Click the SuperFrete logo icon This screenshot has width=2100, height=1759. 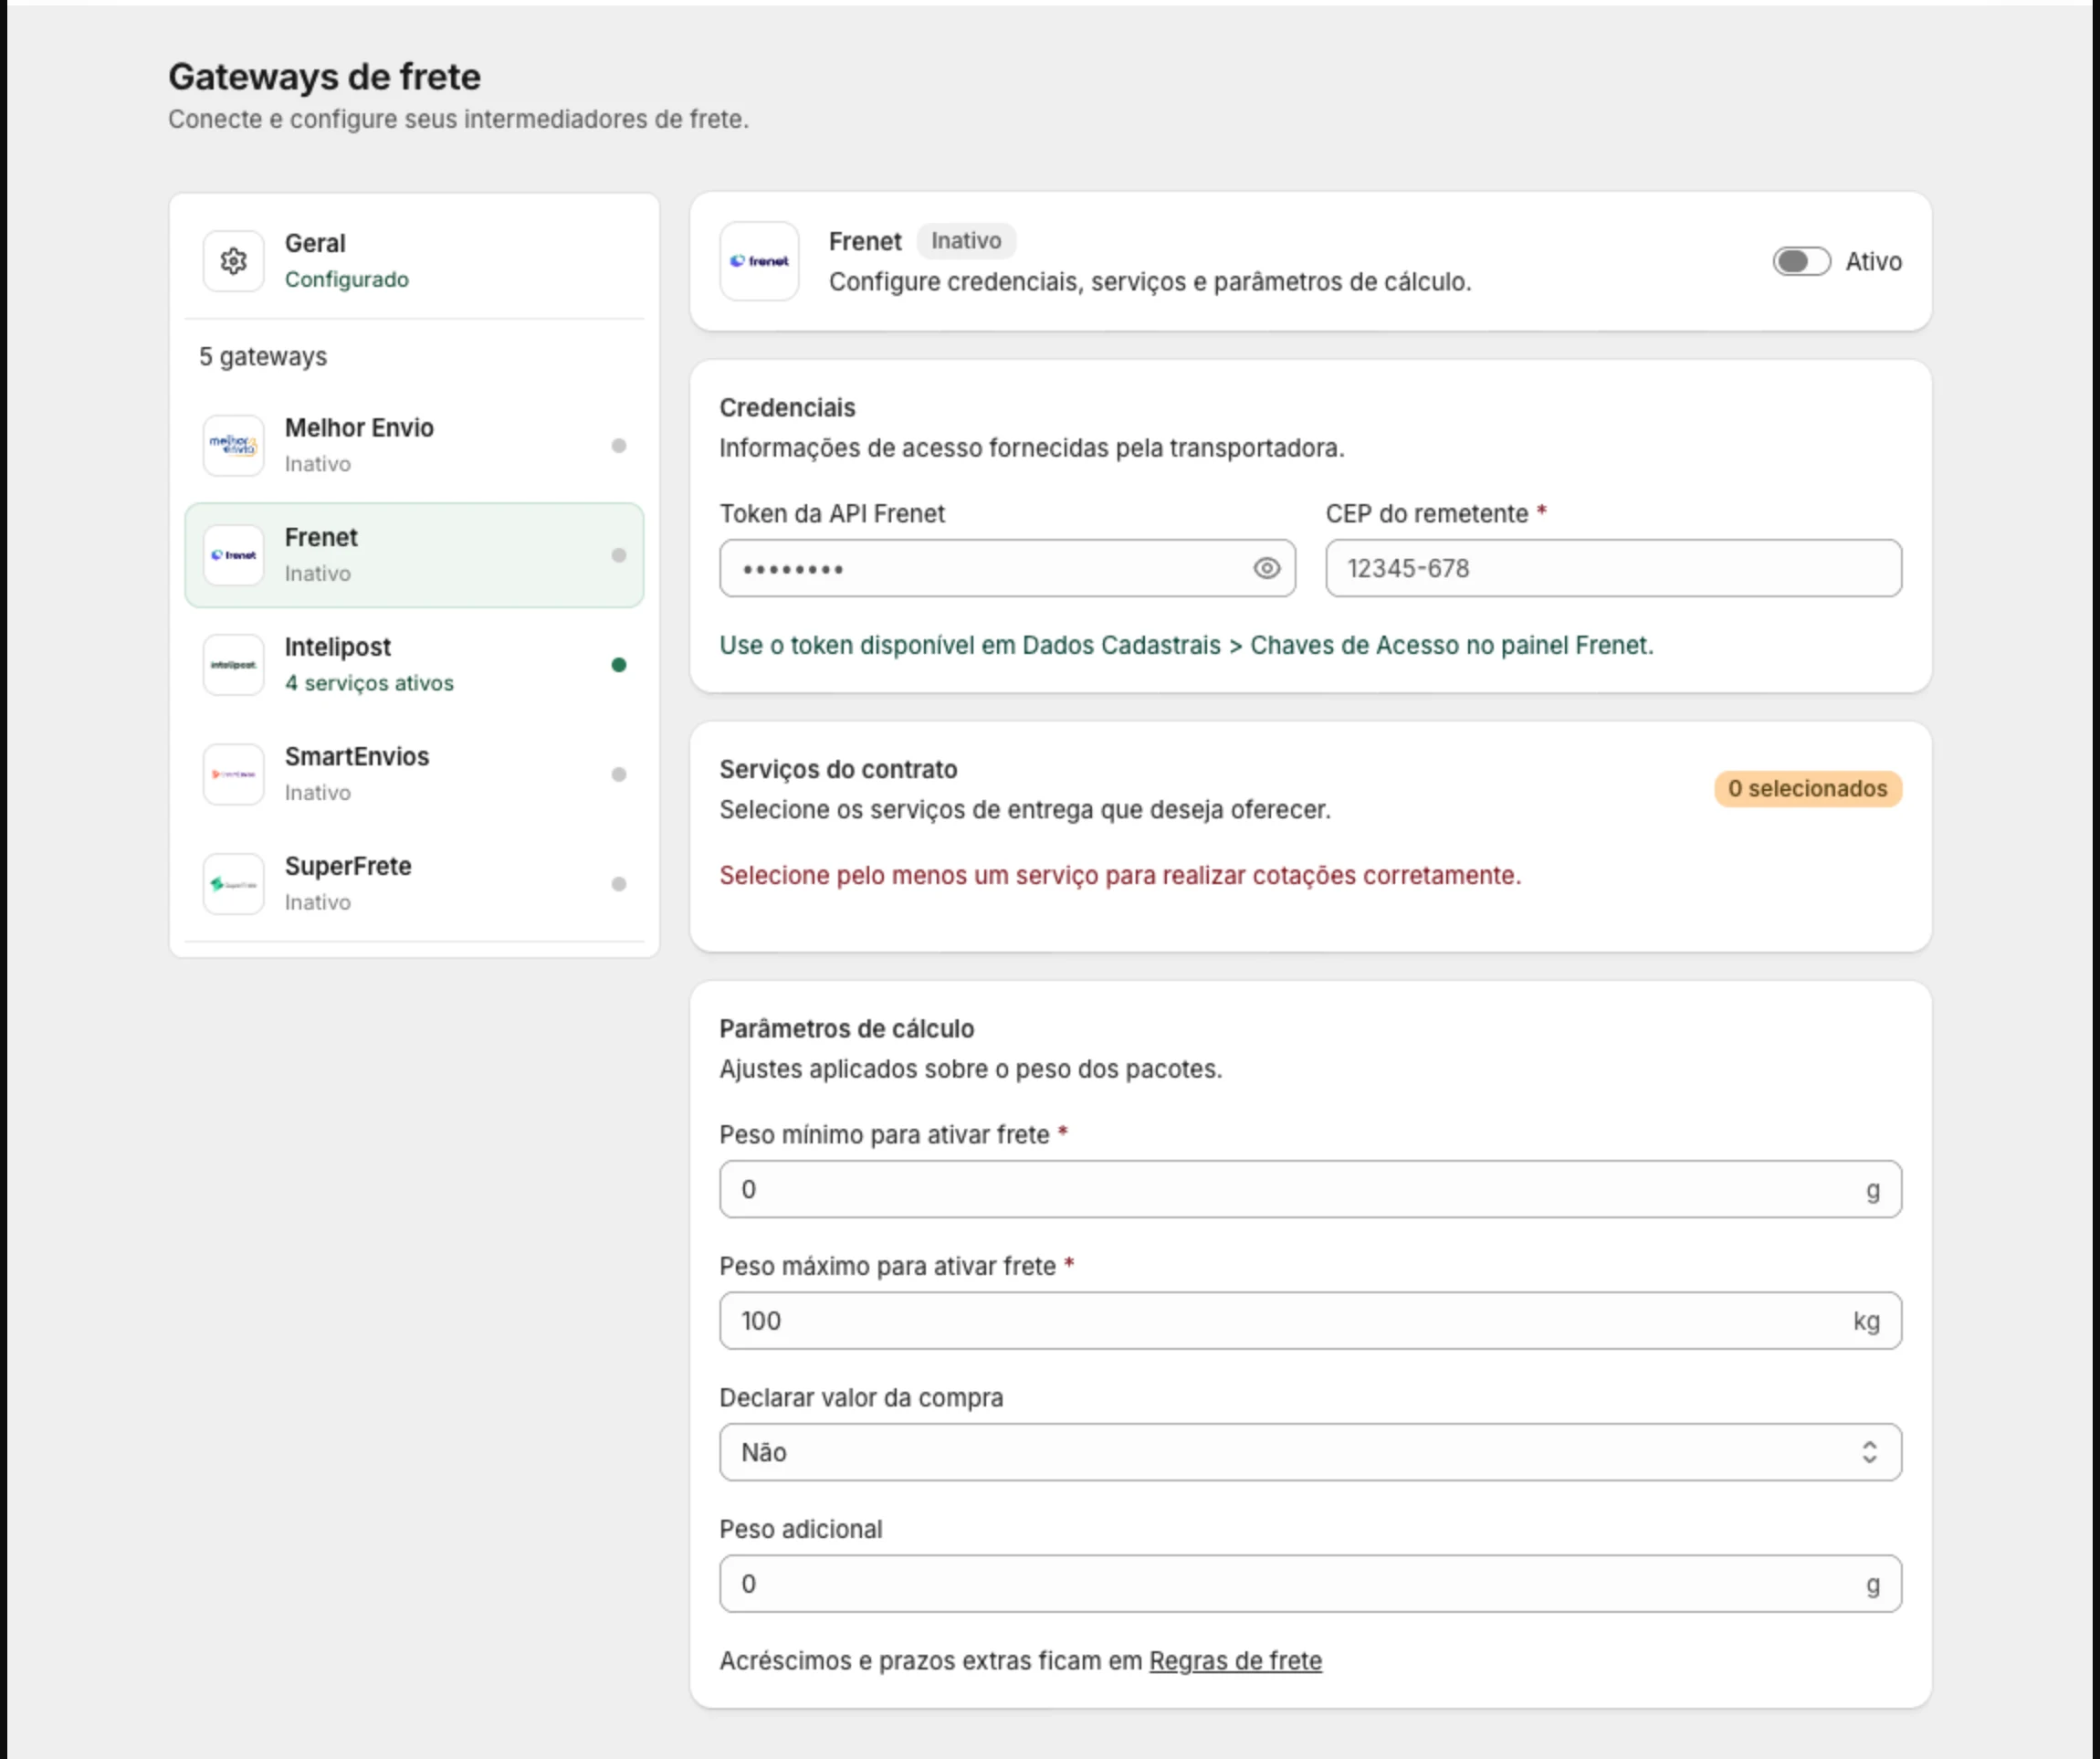pyautogui.click(x=233, y=883)
